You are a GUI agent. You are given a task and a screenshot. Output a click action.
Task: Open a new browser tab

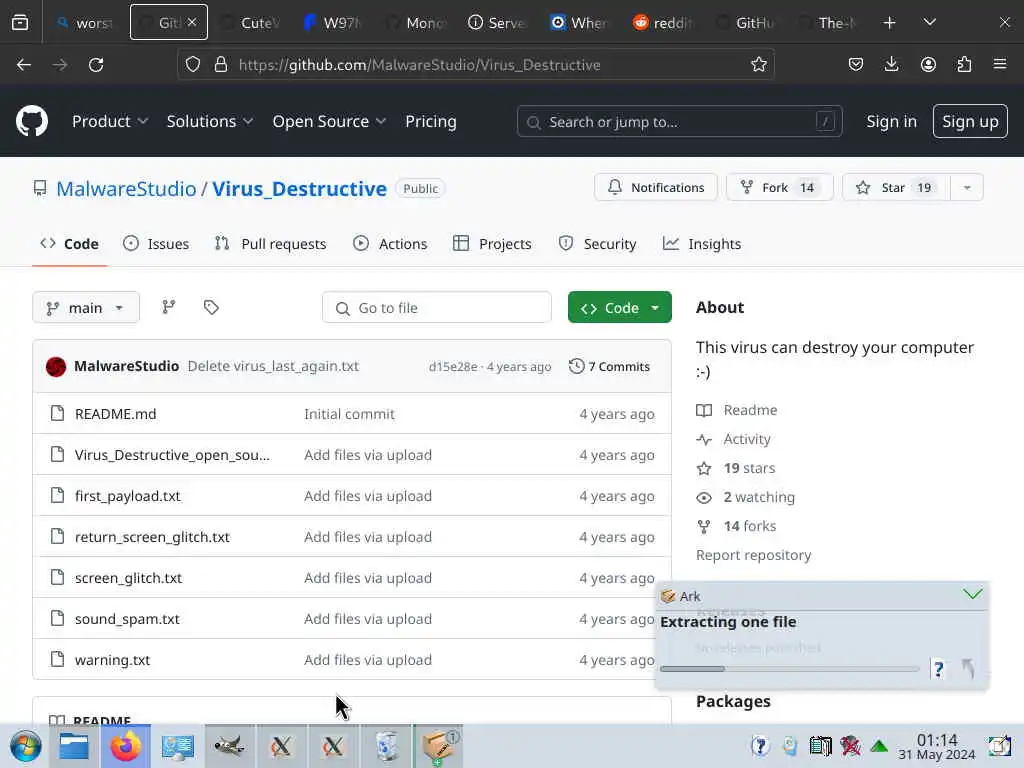click(x=889, y=23)
